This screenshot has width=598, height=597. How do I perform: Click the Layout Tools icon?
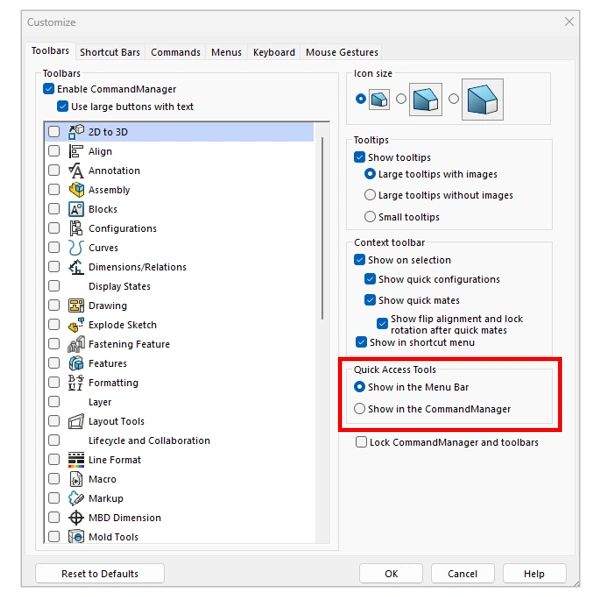pos(76,421)
